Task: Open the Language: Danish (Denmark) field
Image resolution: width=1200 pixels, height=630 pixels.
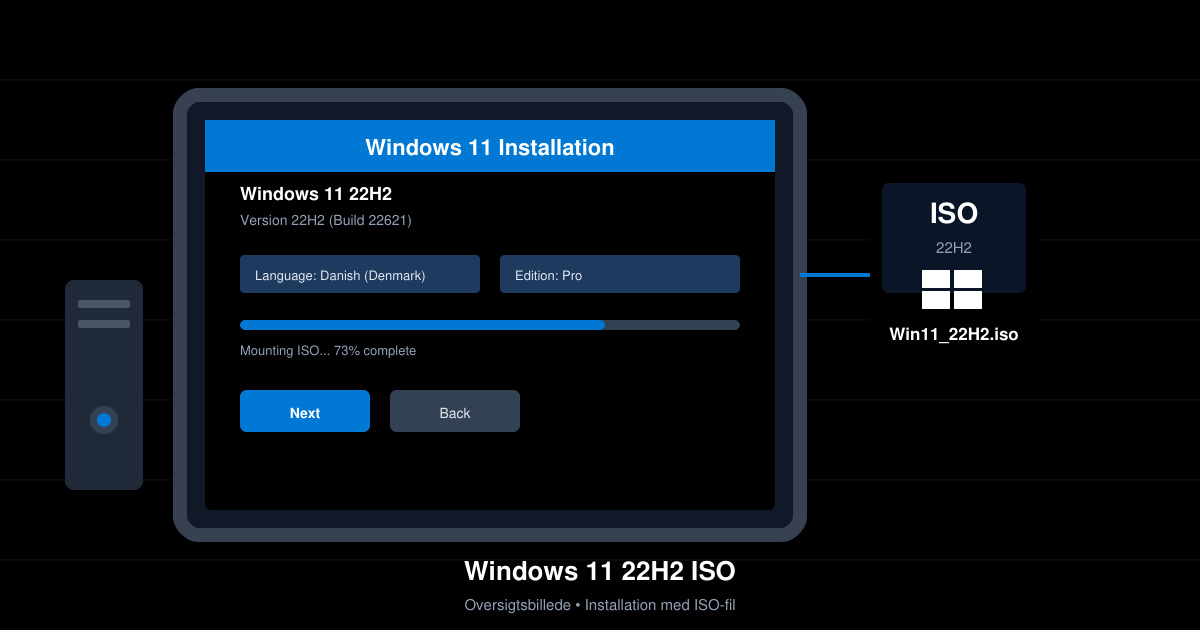Action: click(360, 274)
